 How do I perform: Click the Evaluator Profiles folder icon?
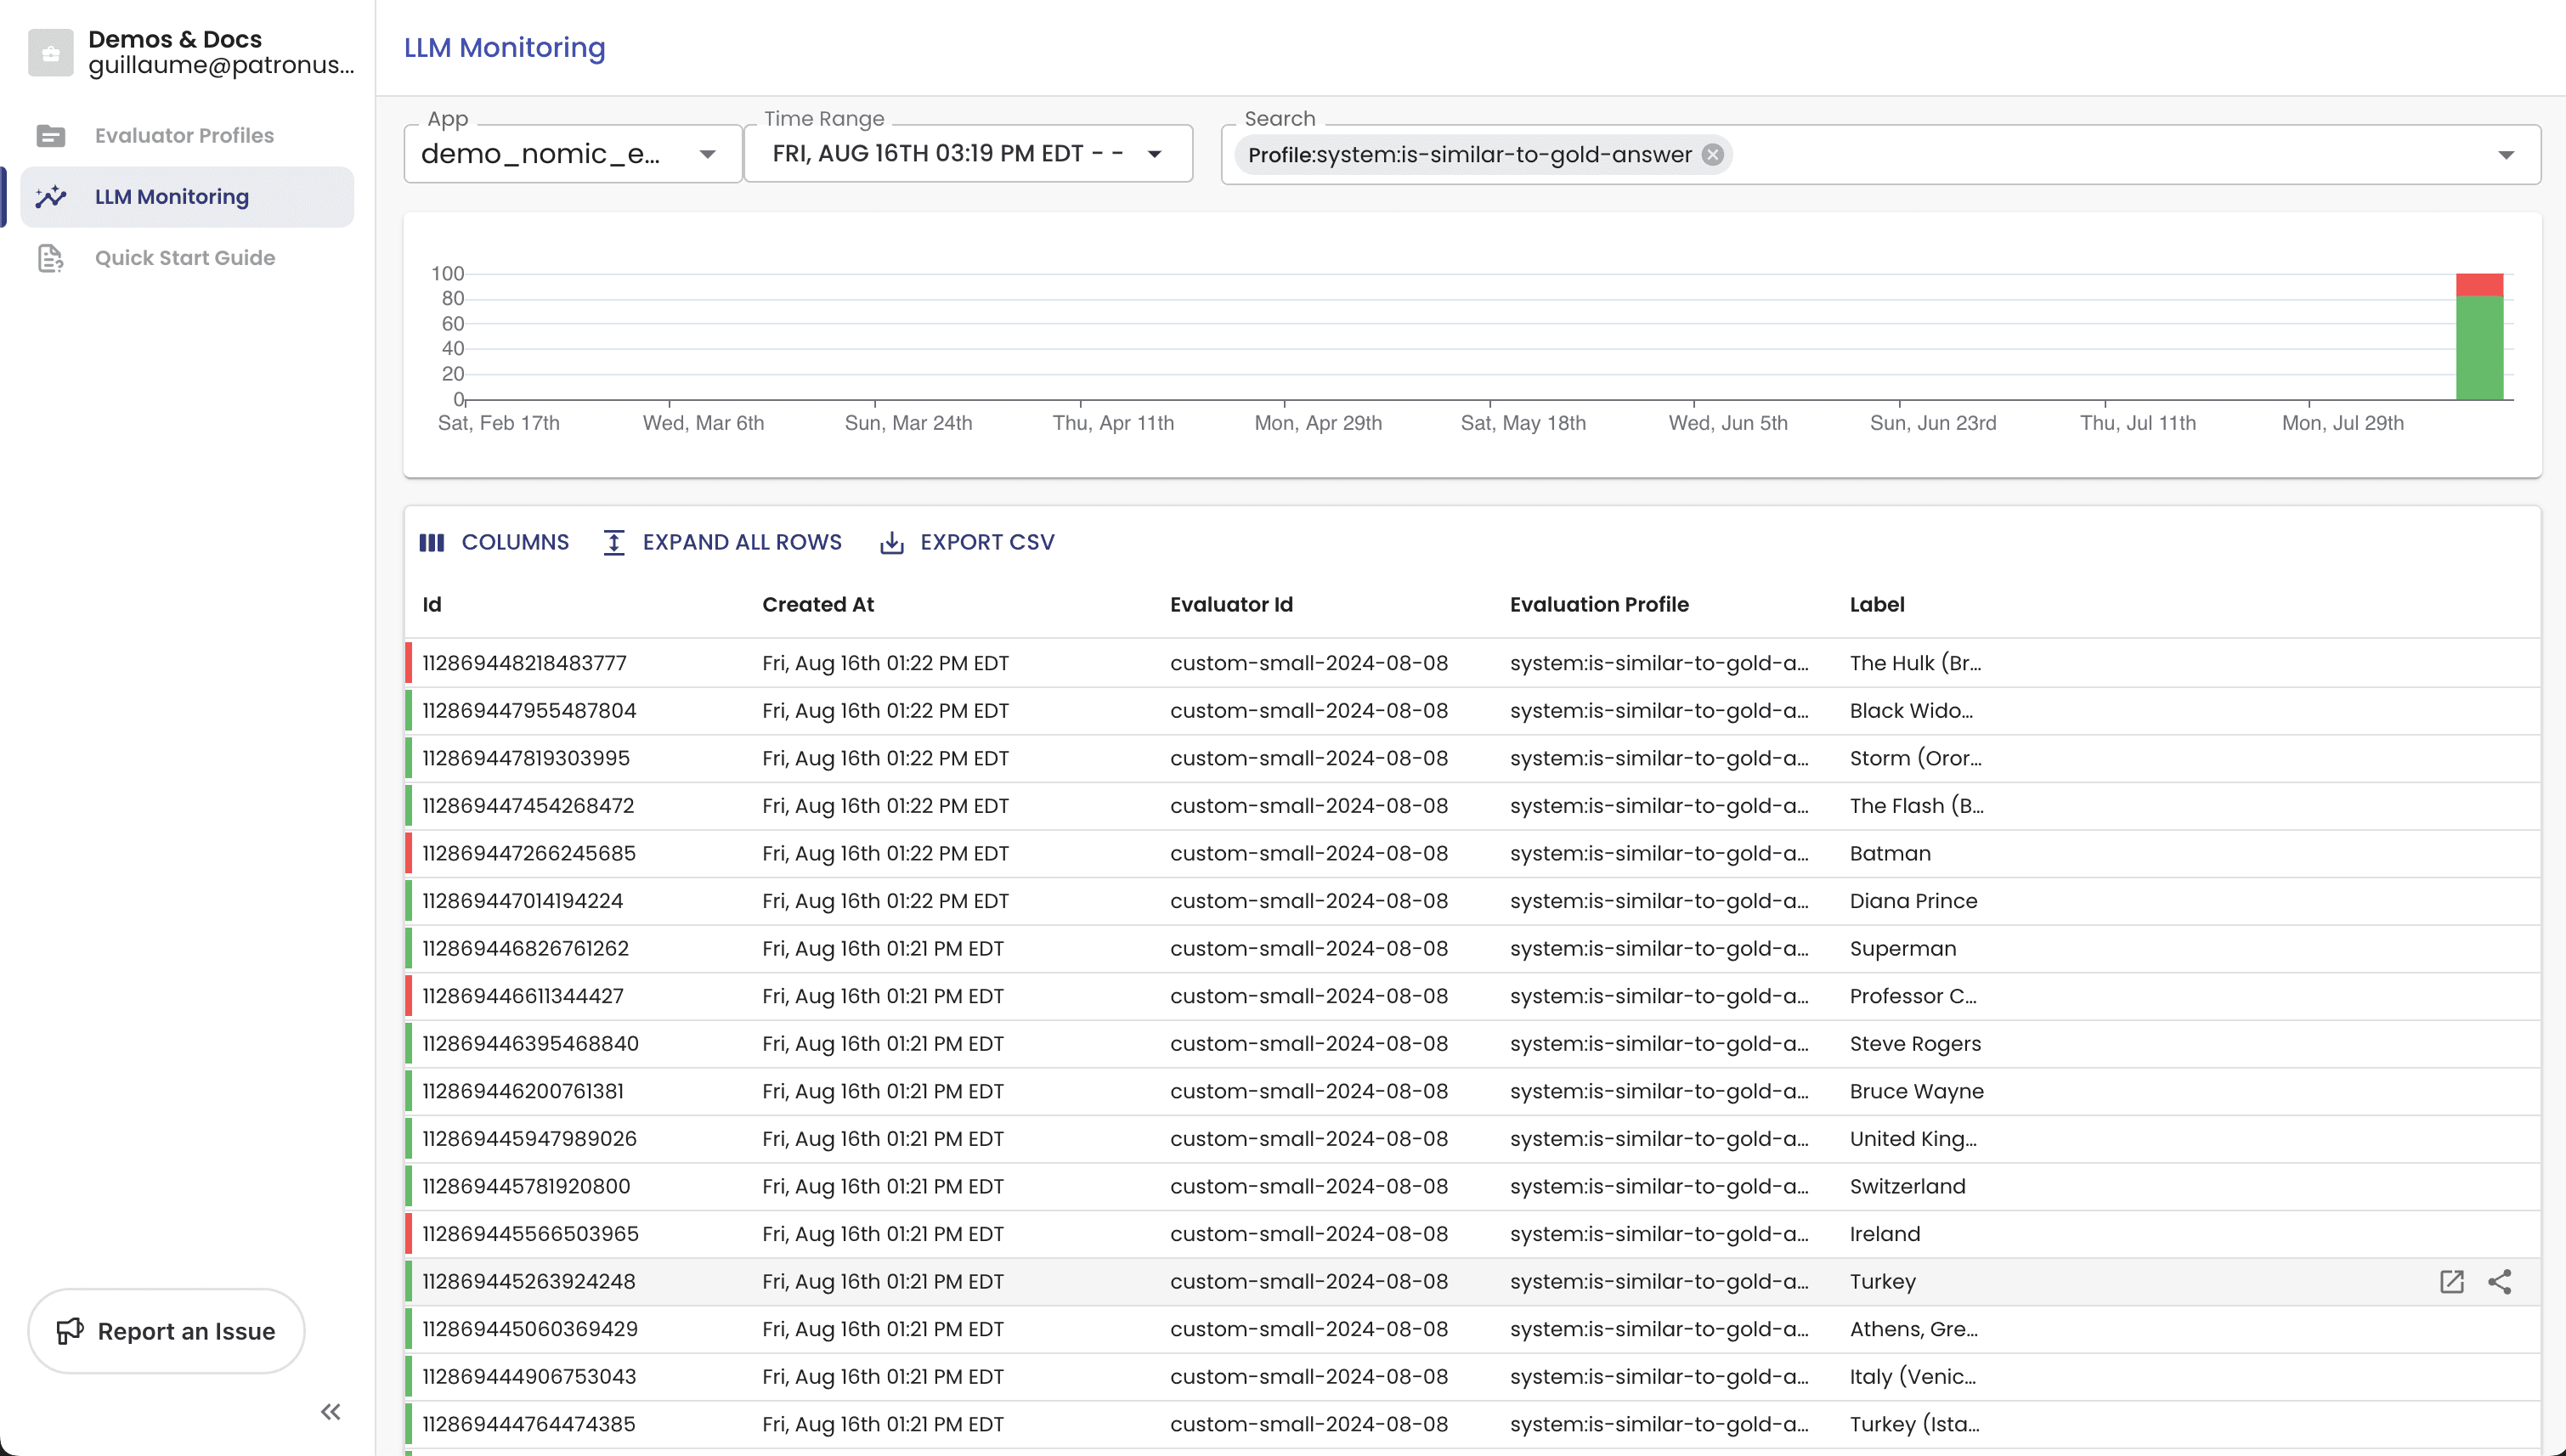tap(51, 135)
